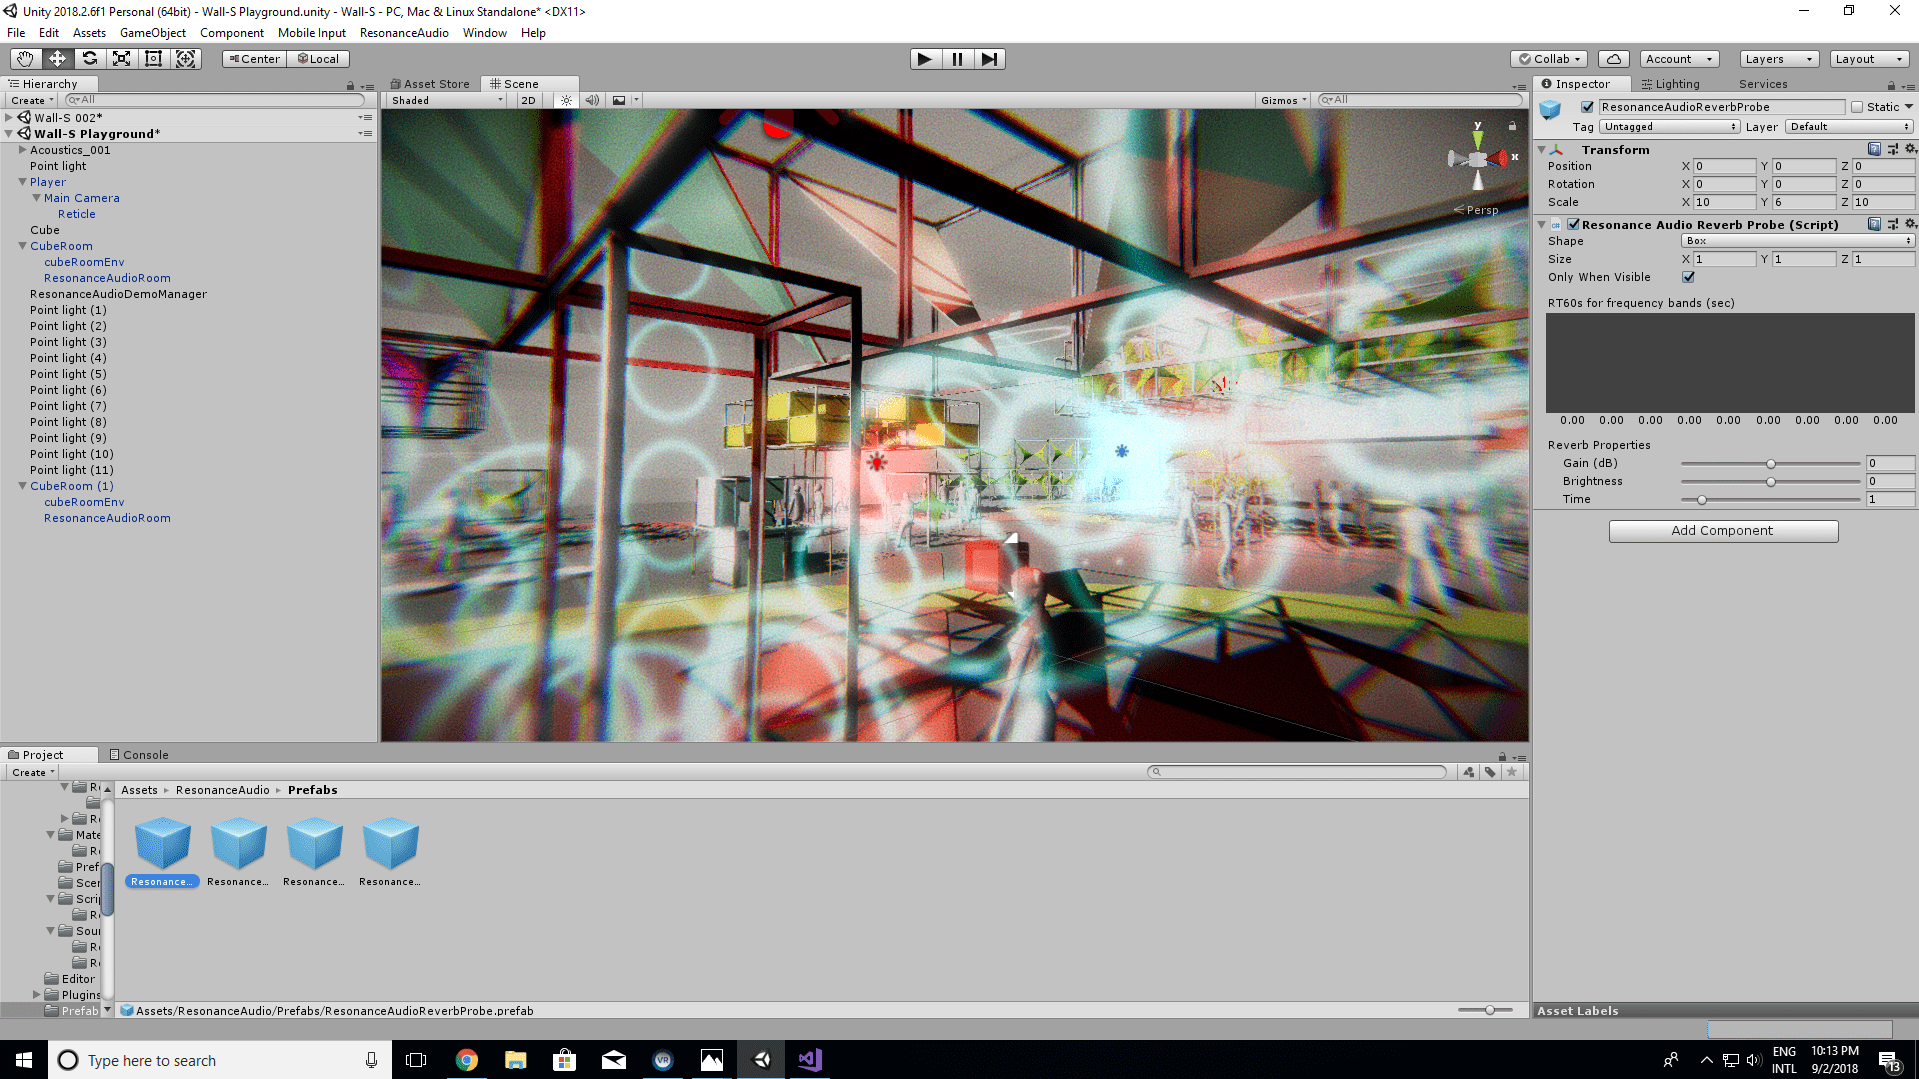Screen dimensions: 1919x1079
Task: Open the Shape dropdown
Action: (1797, 241)
